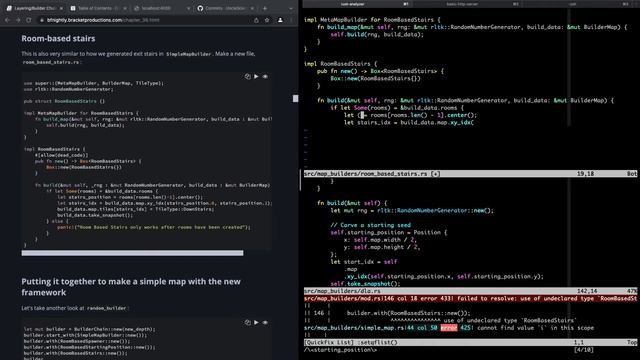Image resolution: width=640 pixels, height=360 pixels.
Task: Select the mod.rs:146 error in quickfix
Action: coord(470,299)
